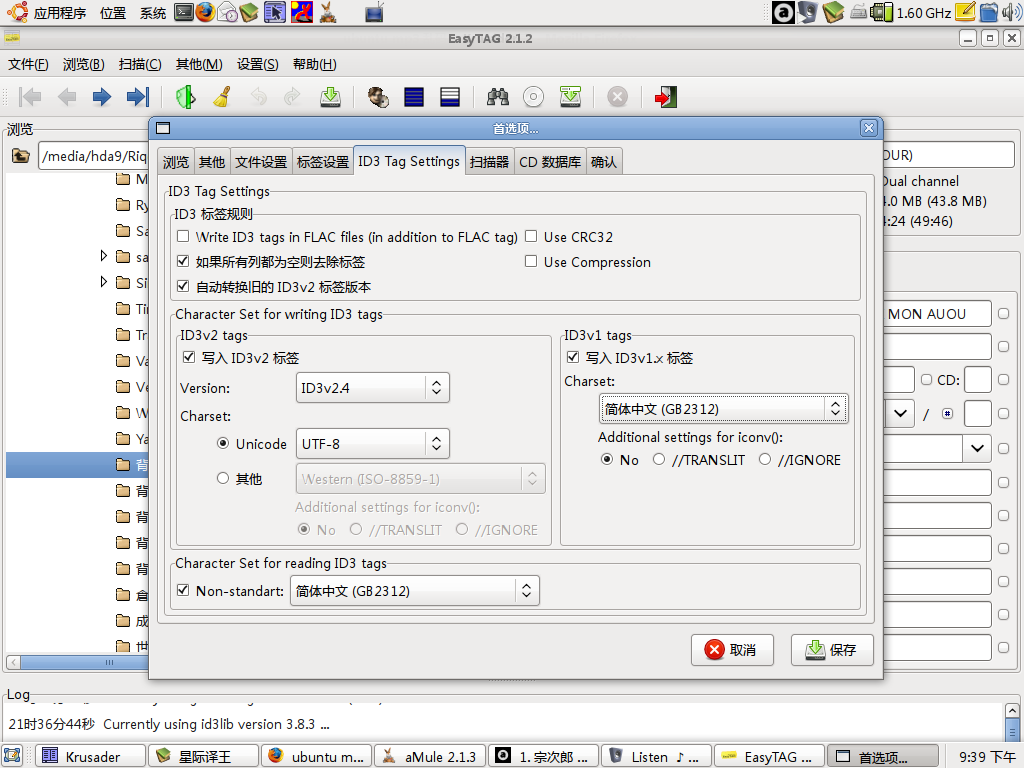Click the broom clear-fields icon

222,97
